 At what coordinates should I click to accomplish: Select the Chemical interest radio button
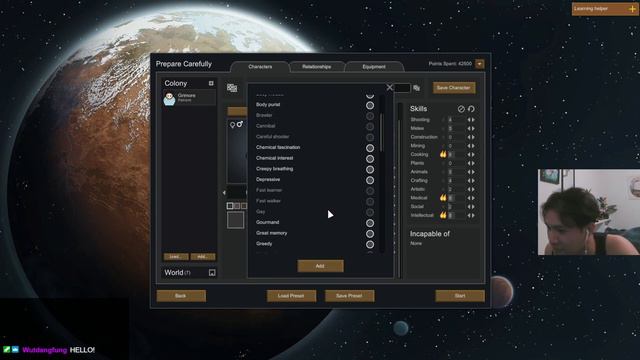(x=370, y=159)
